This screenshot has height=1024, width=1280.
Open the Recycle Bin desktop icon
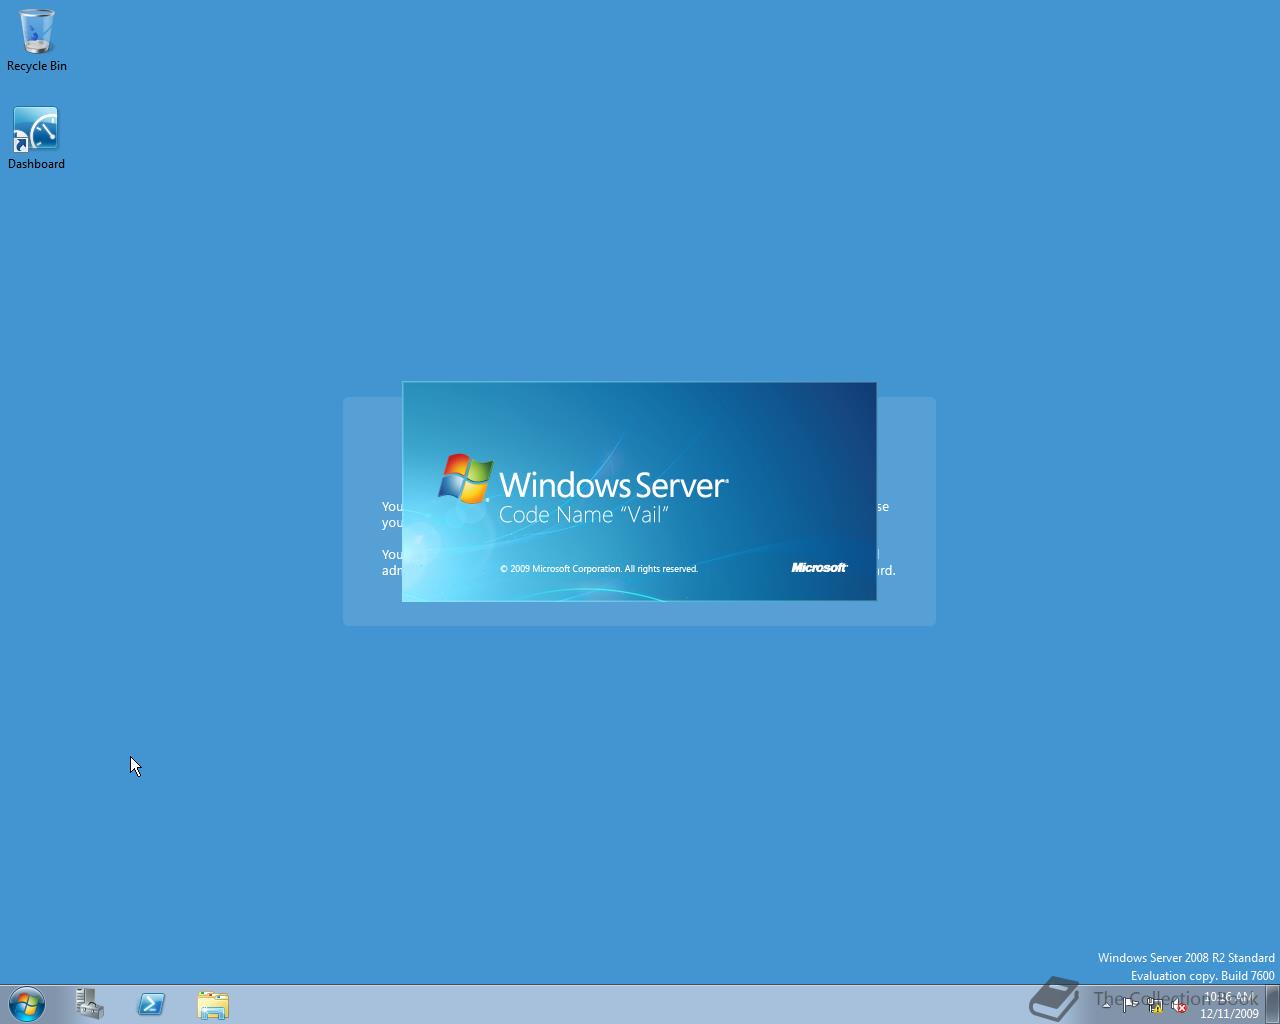37,40
